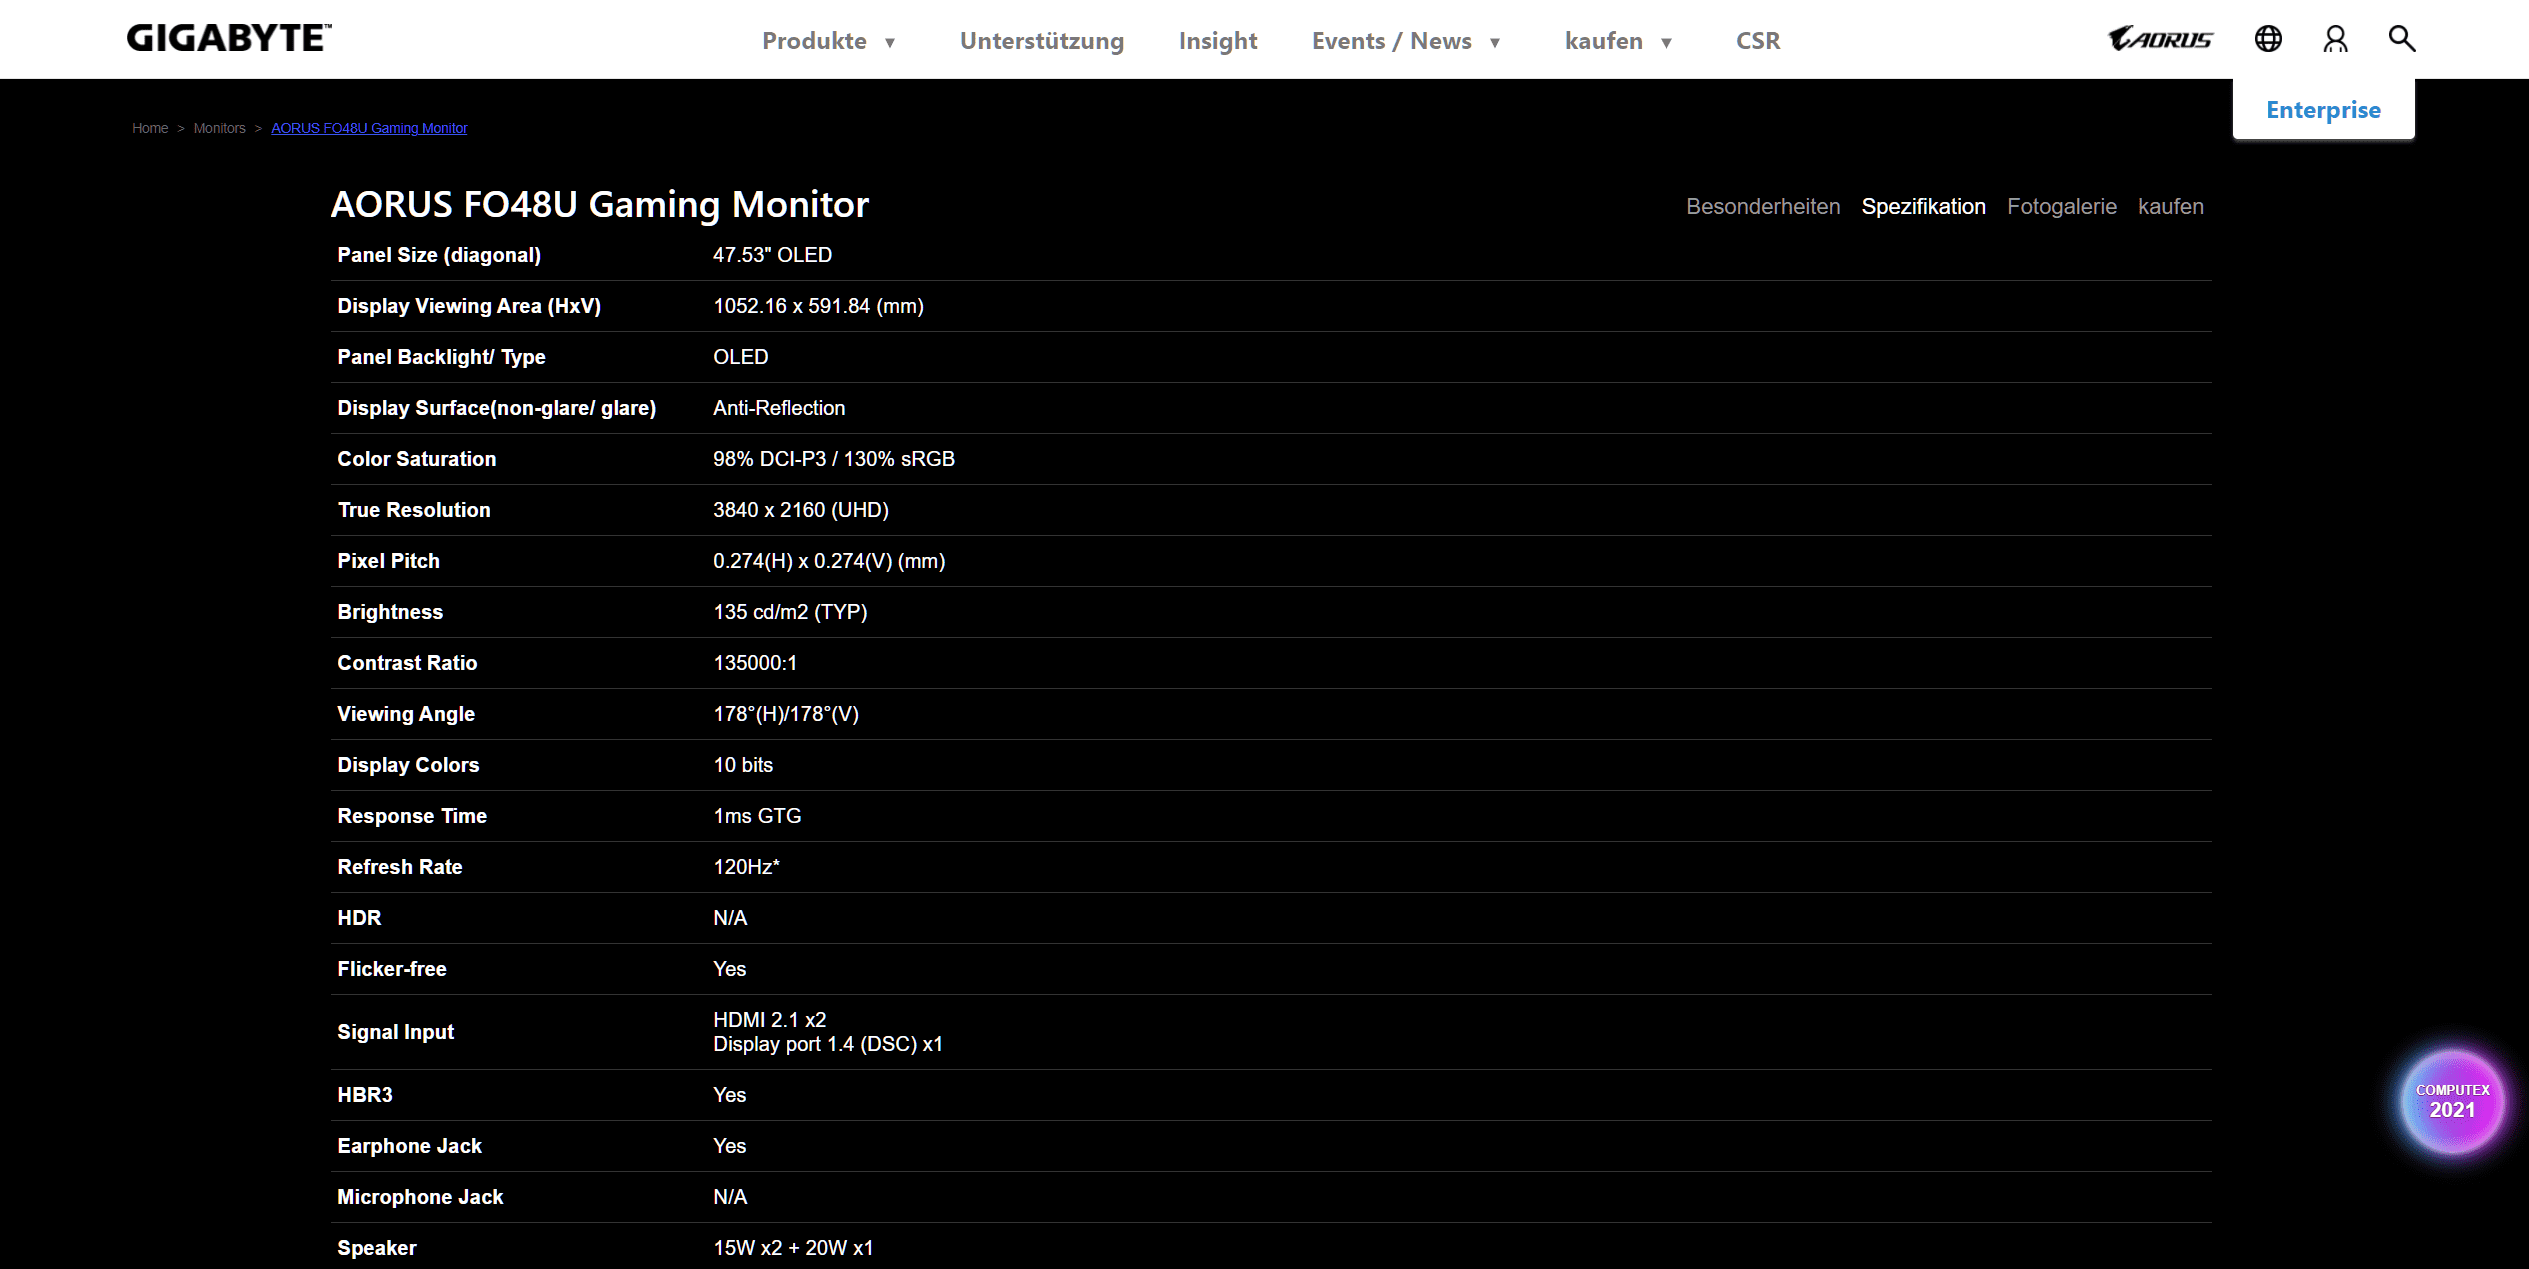Expand the Events / News dropdown
Image resolution: width=2529 pixels, height=1269 pixels.
tap(1406, 41)
